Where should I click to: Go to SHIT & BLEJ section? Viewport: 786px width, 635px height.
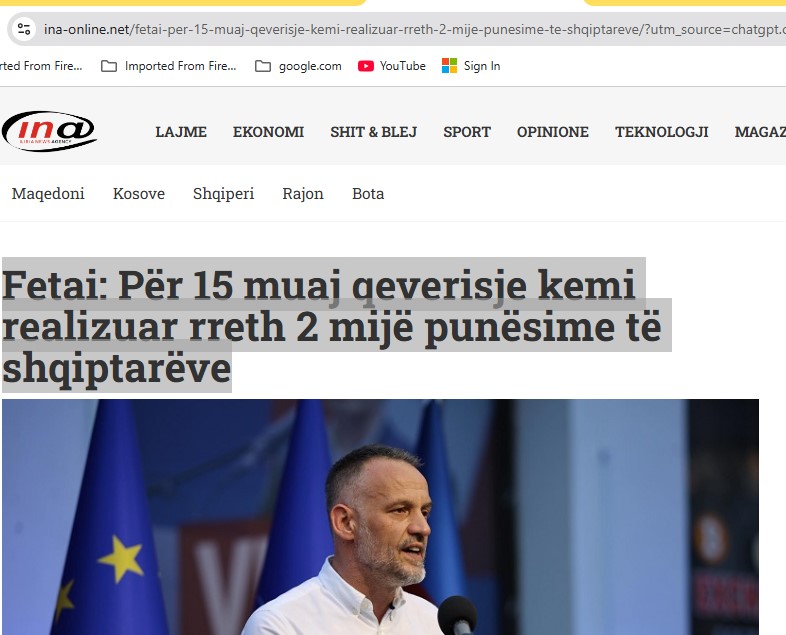[x=373, y=132]
